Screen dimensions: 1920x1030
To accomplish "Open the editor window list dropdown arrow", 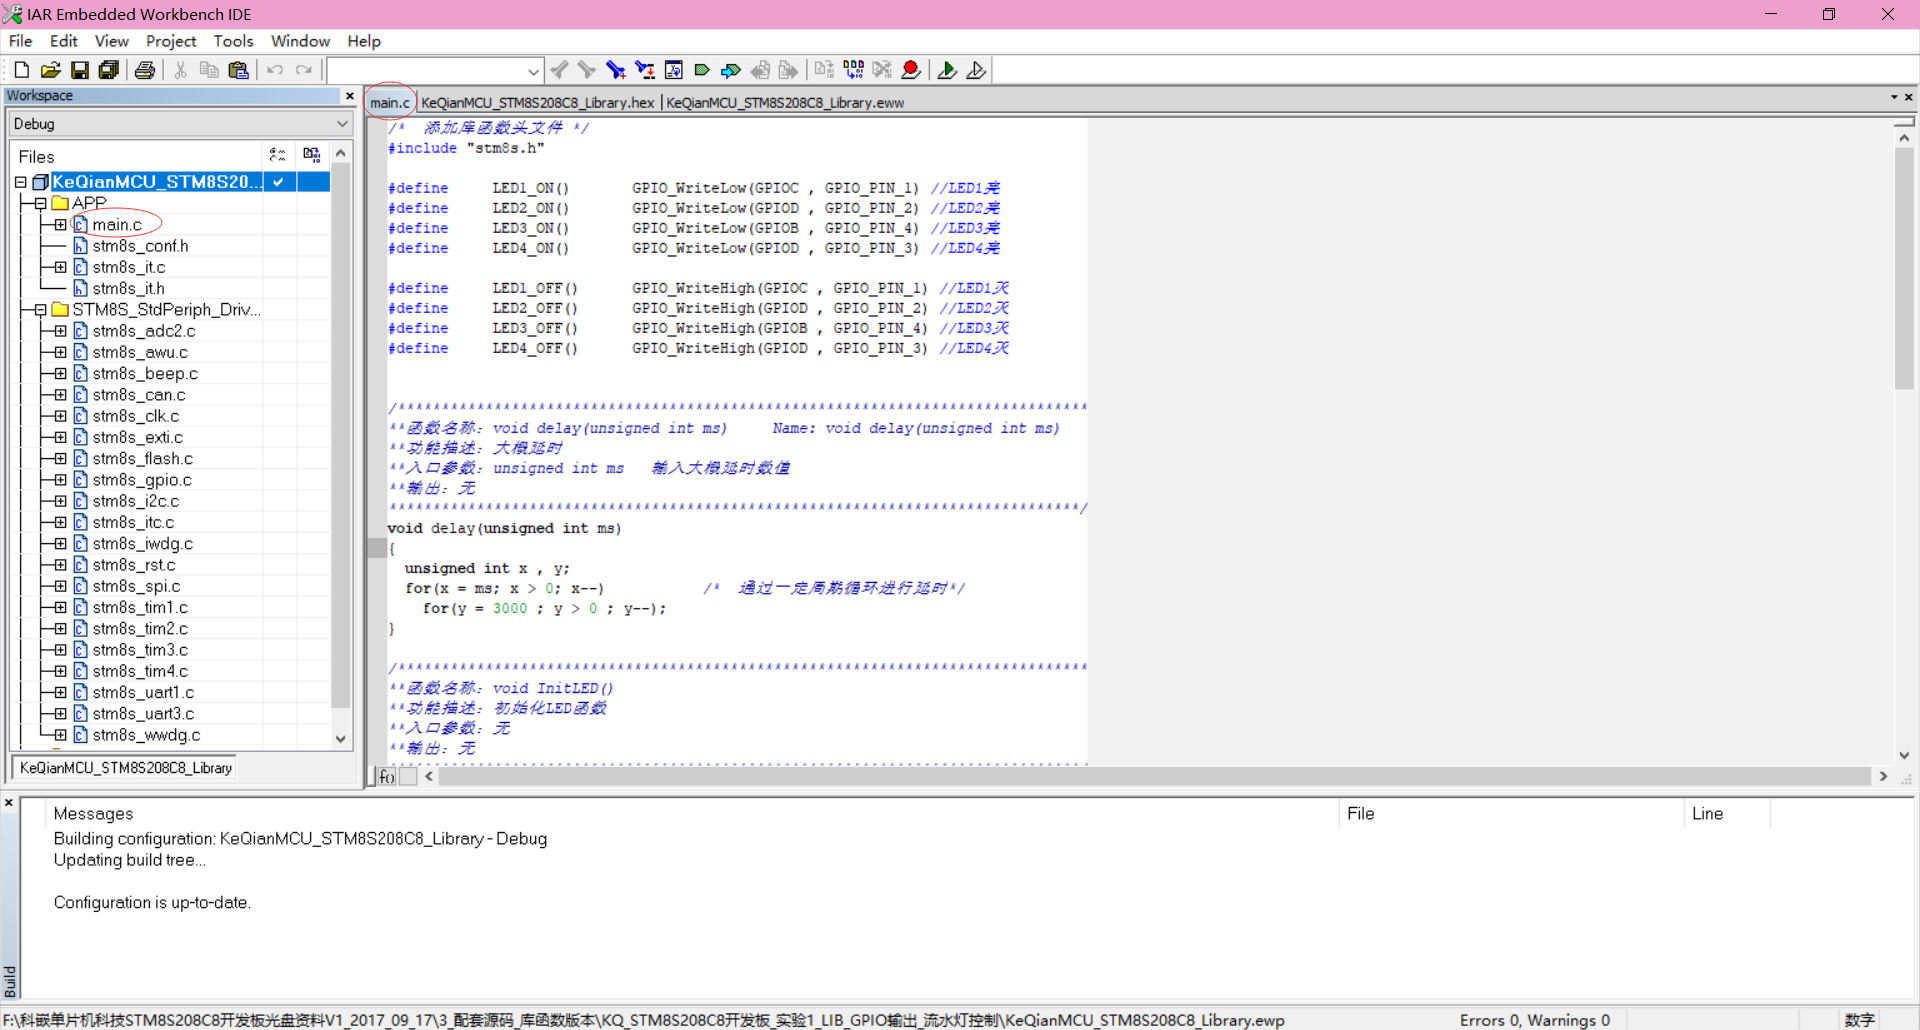I will pos(1893,97).
